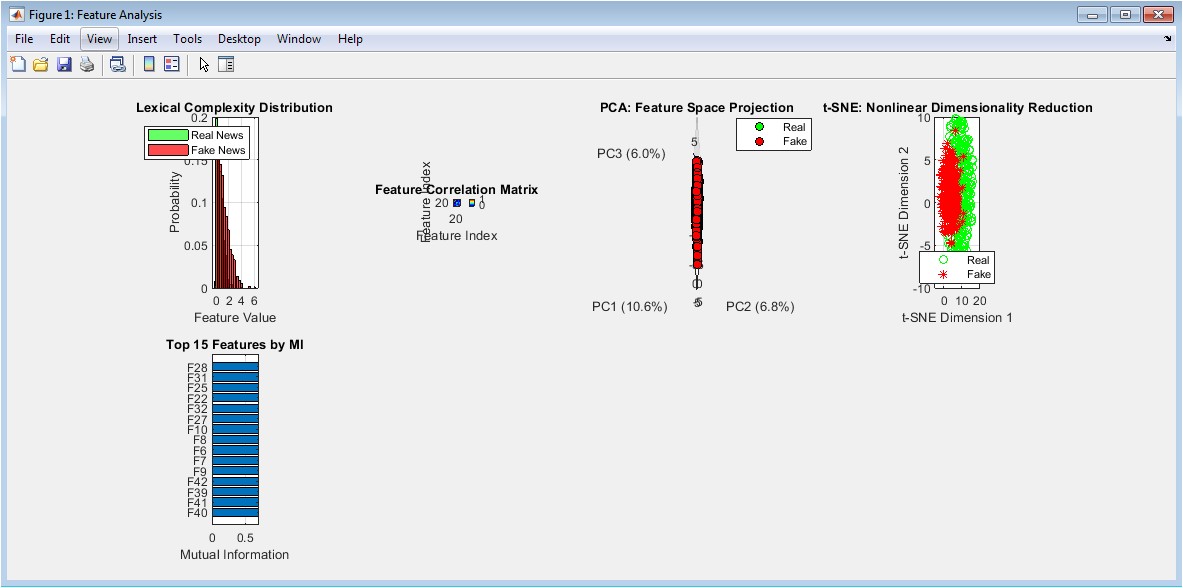Save the figure using the floppy disk icon

point(64,65)
